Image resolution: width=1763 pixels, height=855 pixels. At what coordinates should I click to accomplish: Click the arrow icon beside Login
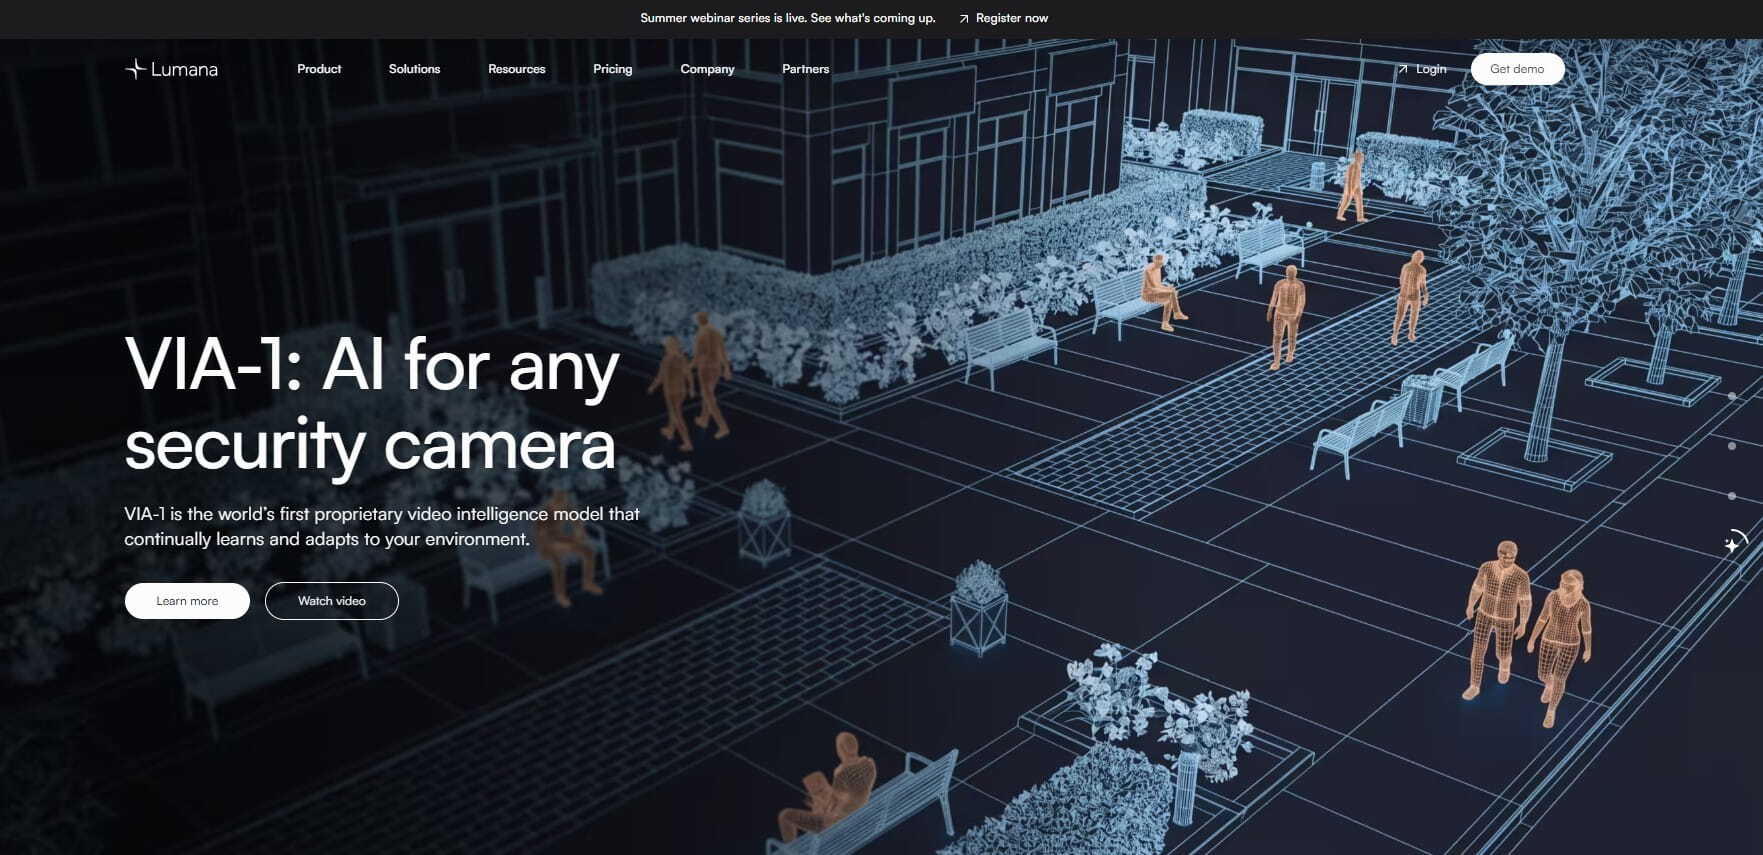coord(1403,69)
